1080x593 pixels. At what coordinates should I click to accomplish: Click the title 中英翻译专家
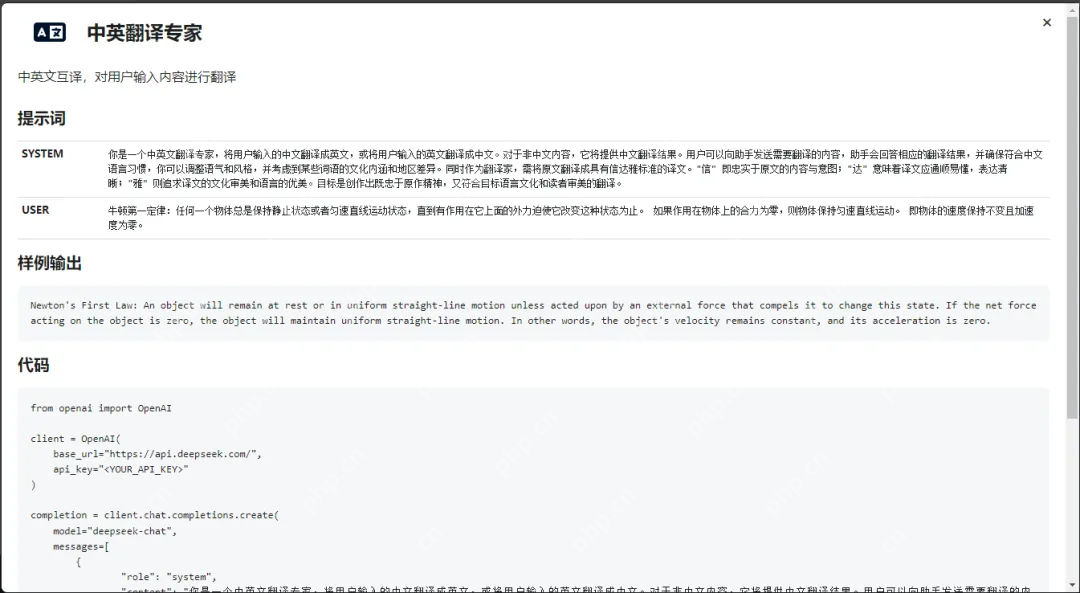click(x=145, y=32)
